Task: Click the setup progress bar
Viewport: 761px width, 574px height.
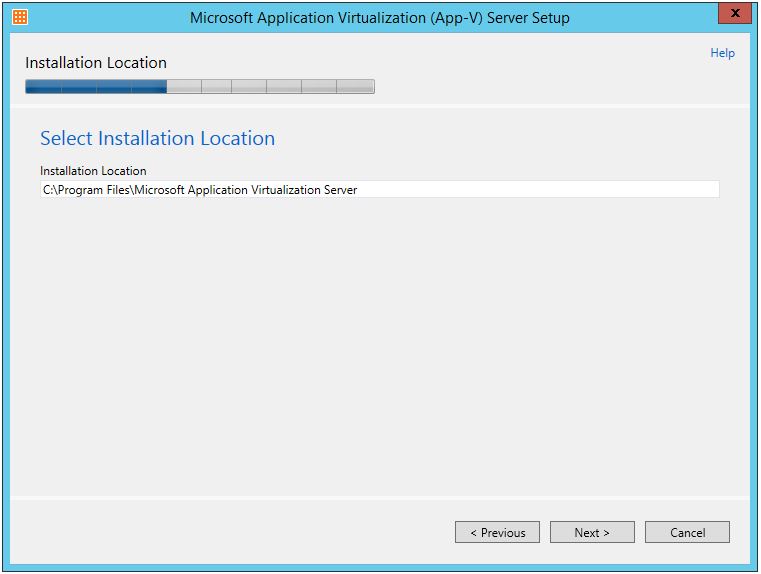Action: tap(200, 86)
